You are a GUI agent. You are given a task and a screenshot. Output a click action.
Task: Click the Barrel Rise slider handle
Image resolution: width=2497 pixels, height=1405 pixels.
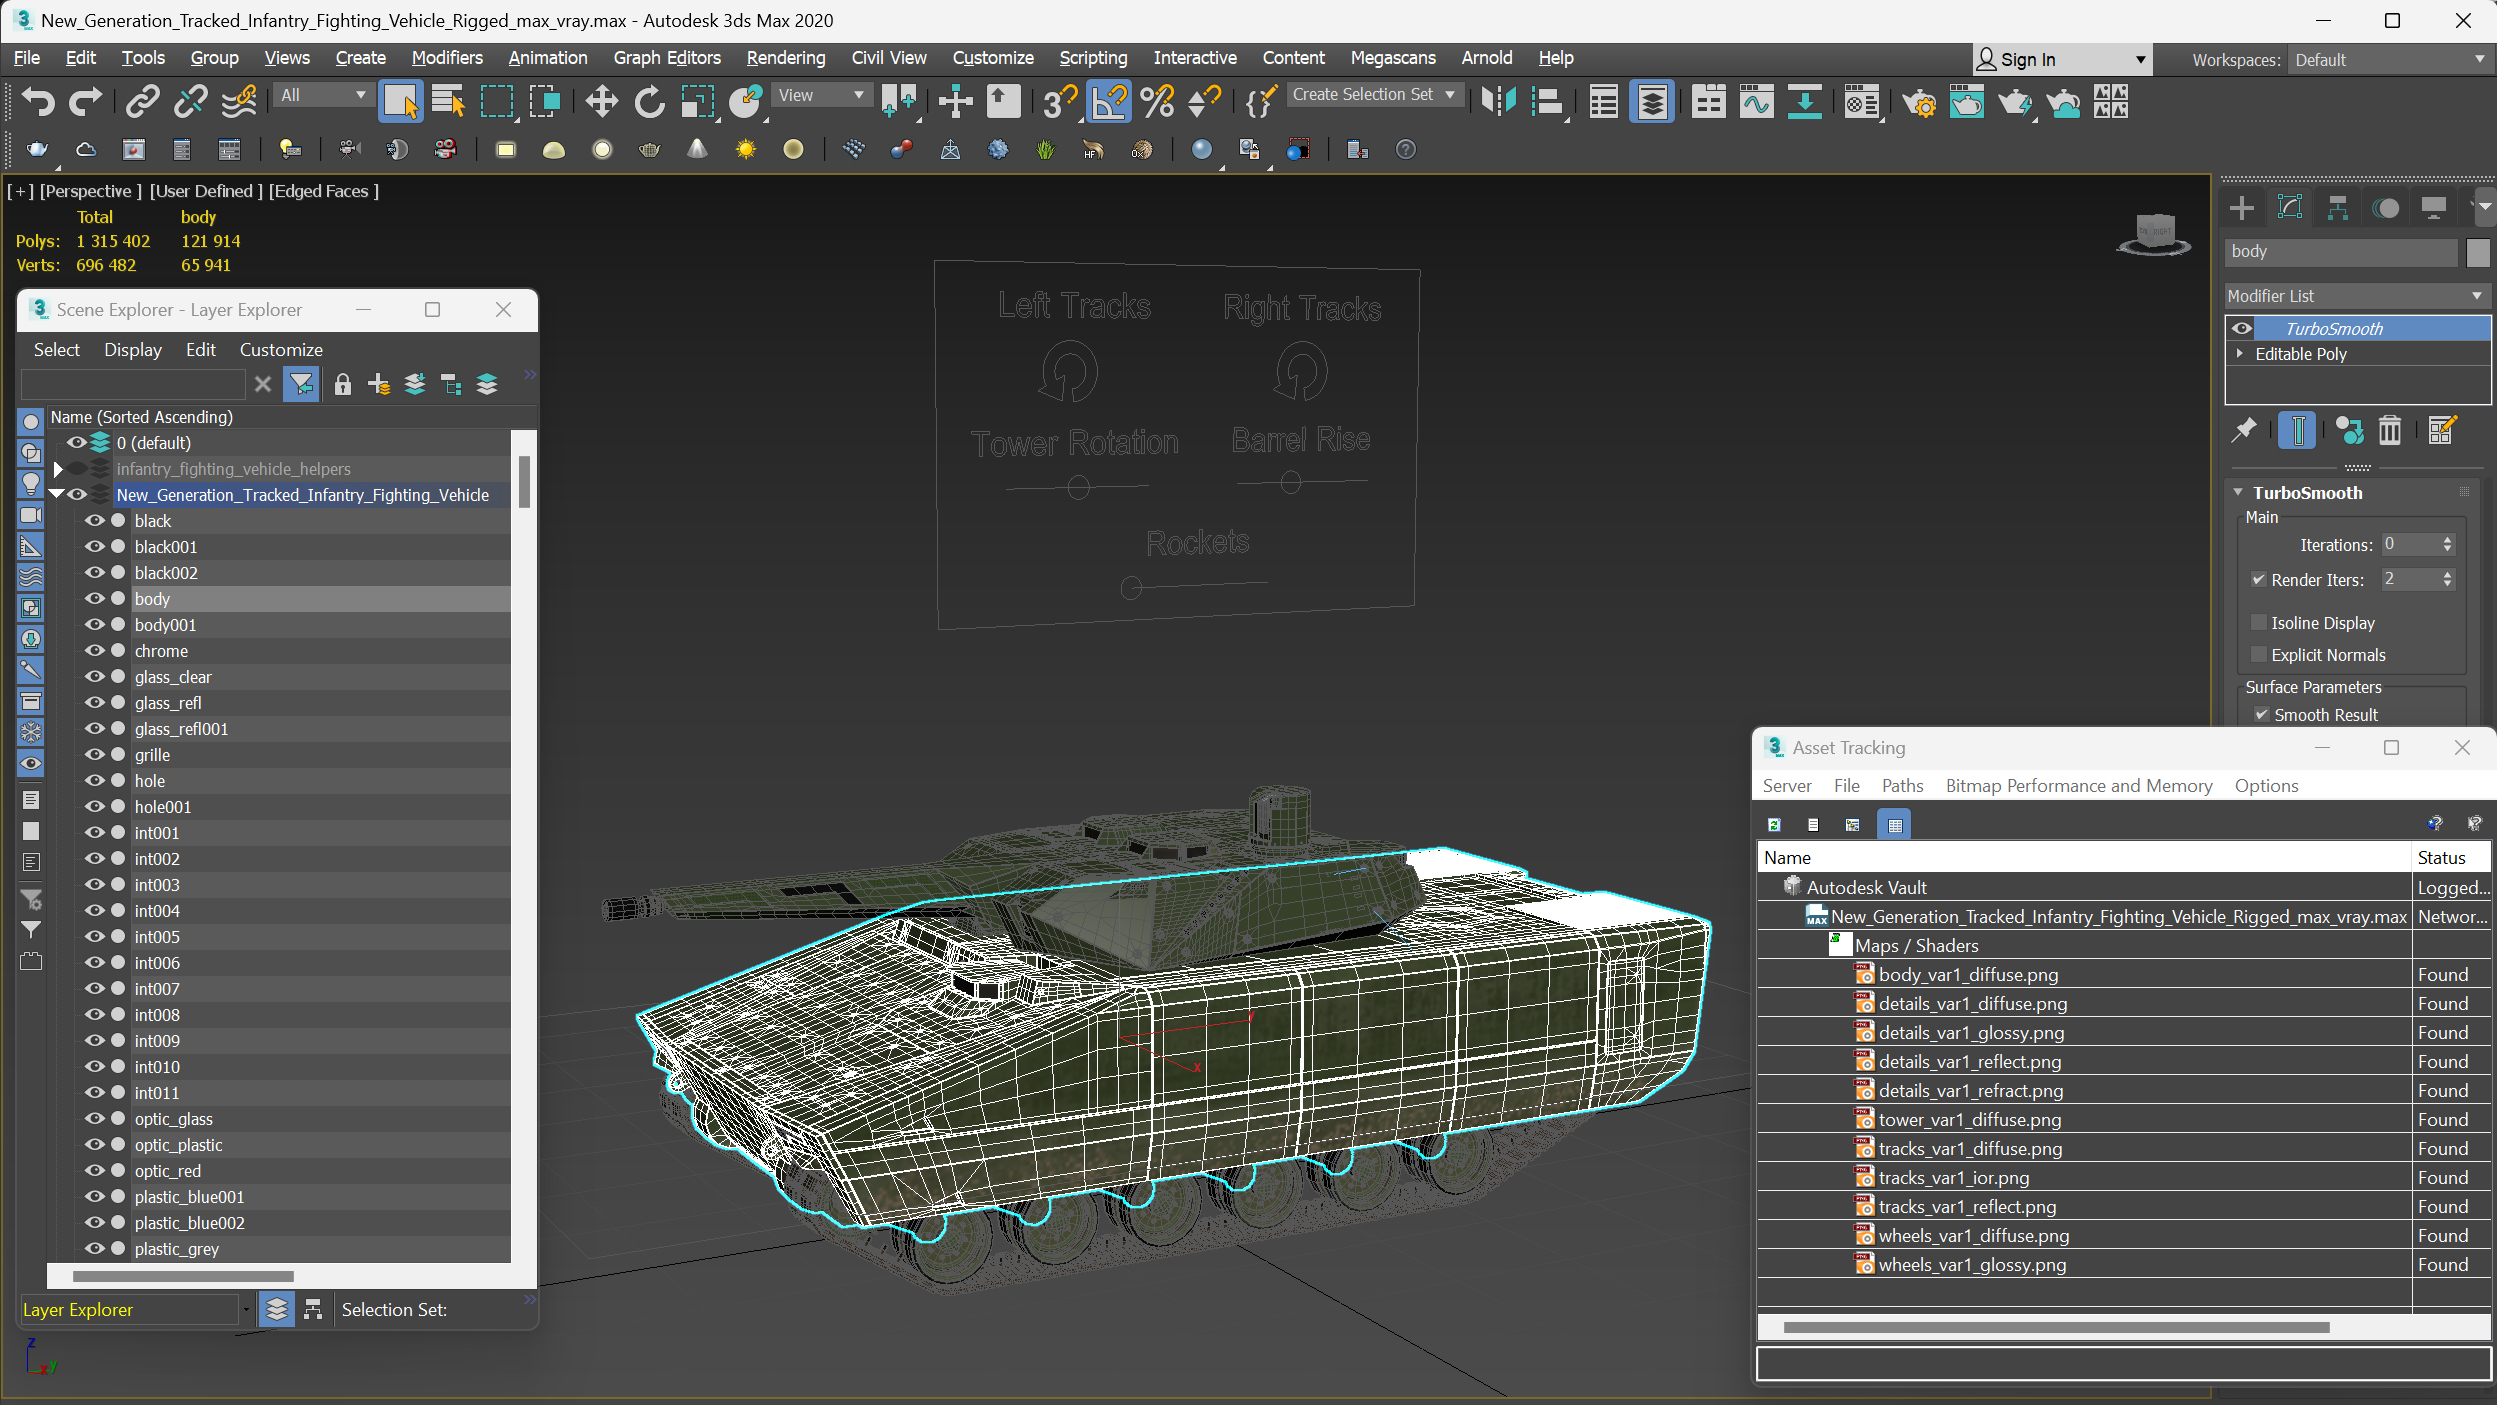pyautogui.click(x=1290, y=483)
